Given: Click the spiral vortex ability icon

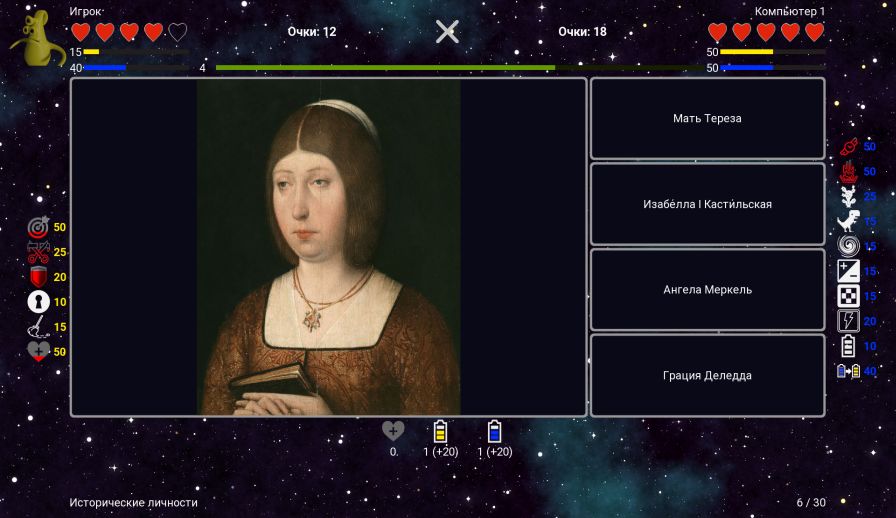Looking at the screenshot, I should pyautogui.click(x=848, y=246).
